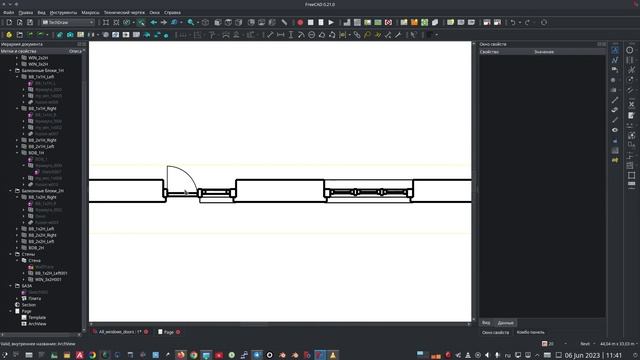Switch to the Page tab
The image size is (640, 360).
click(169, 332)
